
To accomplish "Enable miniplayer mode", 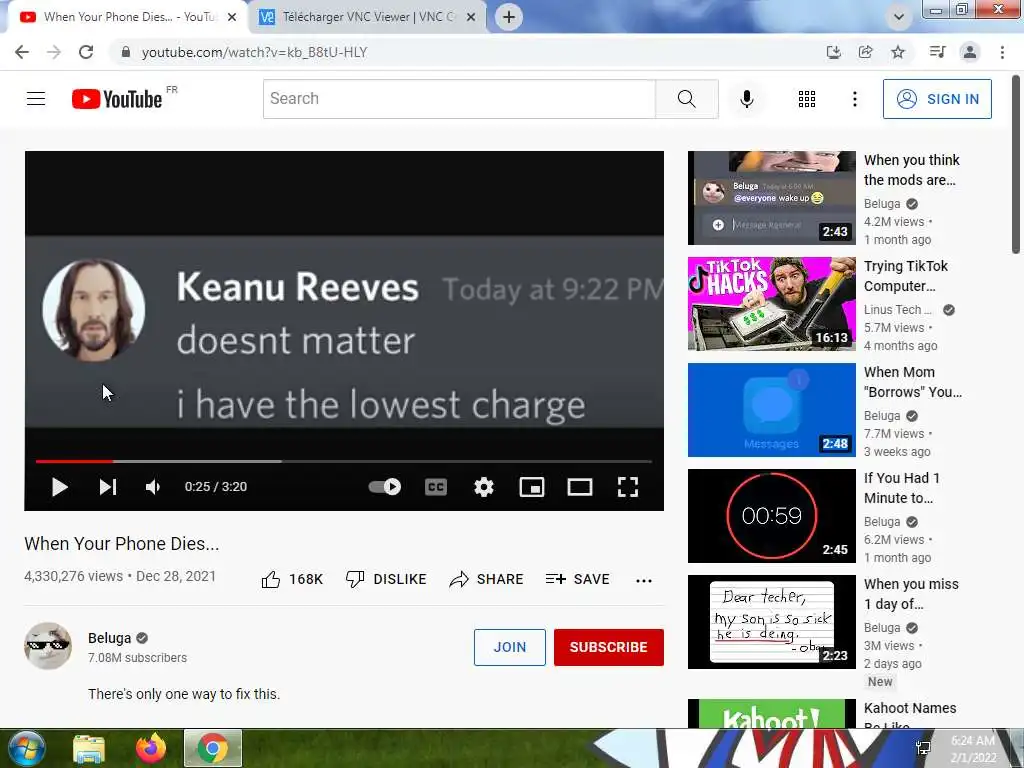I will click(532, 487).
